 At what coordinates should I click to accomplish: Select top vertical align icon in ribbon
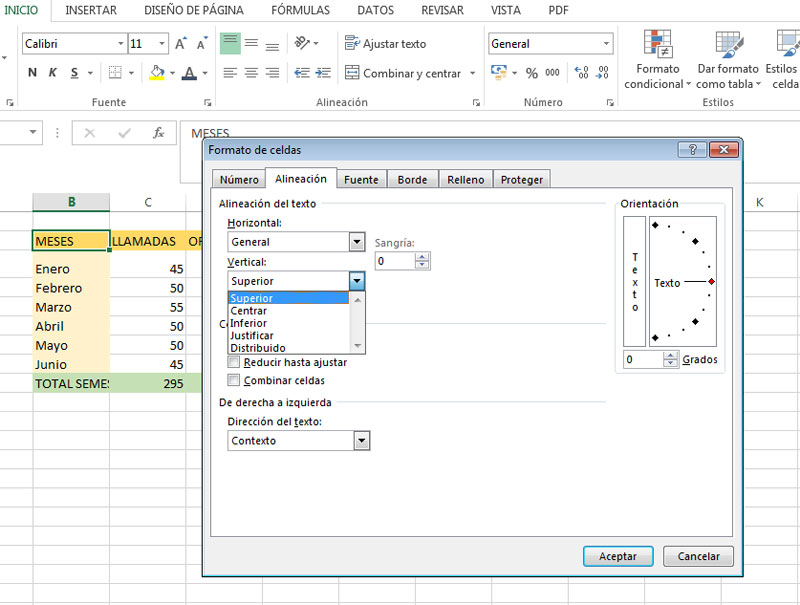pos(230,43)
